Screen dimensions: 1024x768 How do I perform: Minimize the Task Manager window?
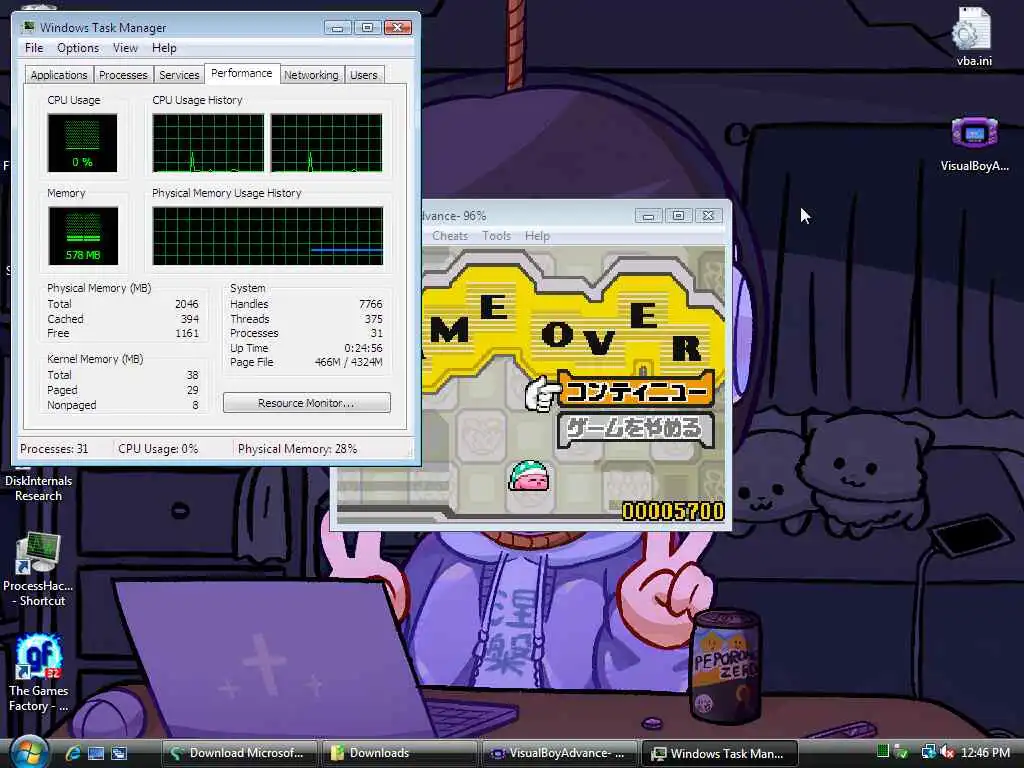pos(337,27)
